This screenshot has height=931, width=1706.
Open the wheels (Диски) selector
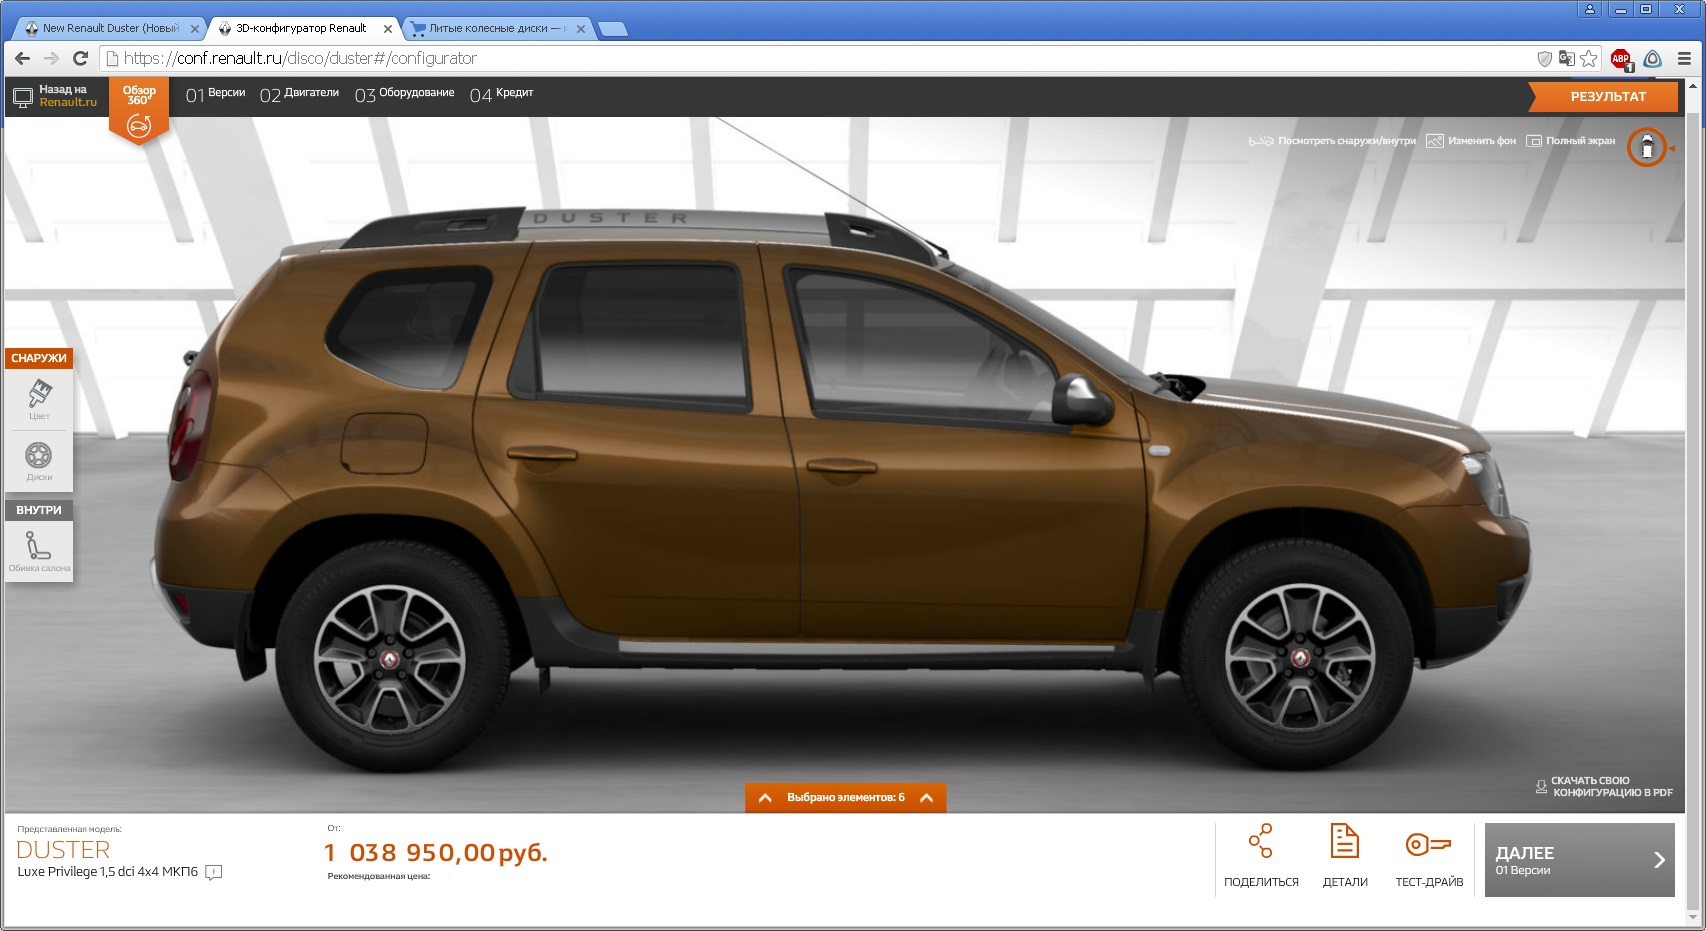tap(39, 461)
